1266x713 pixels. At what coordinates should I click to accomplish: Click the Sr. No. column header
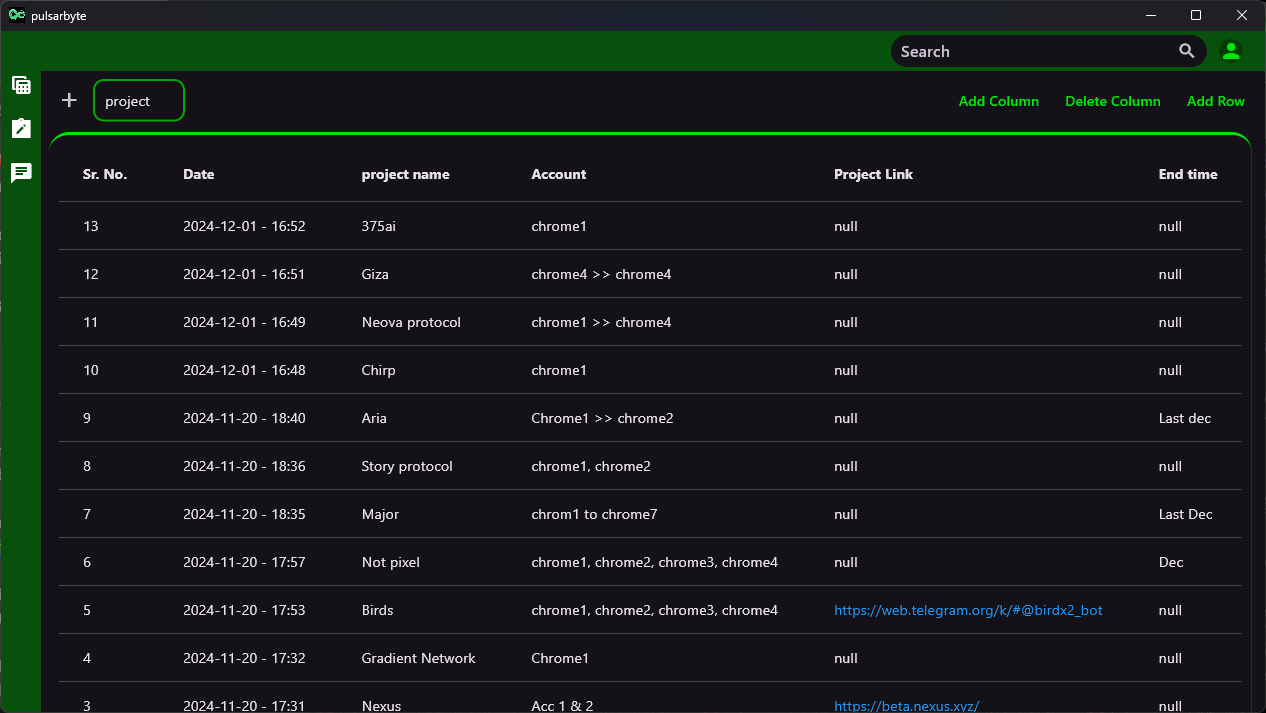coord(105,174)
